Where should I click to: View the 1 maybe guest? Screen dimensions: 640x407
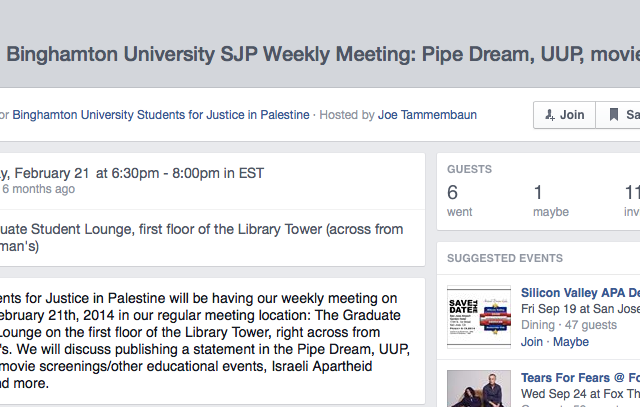point(551,201)
